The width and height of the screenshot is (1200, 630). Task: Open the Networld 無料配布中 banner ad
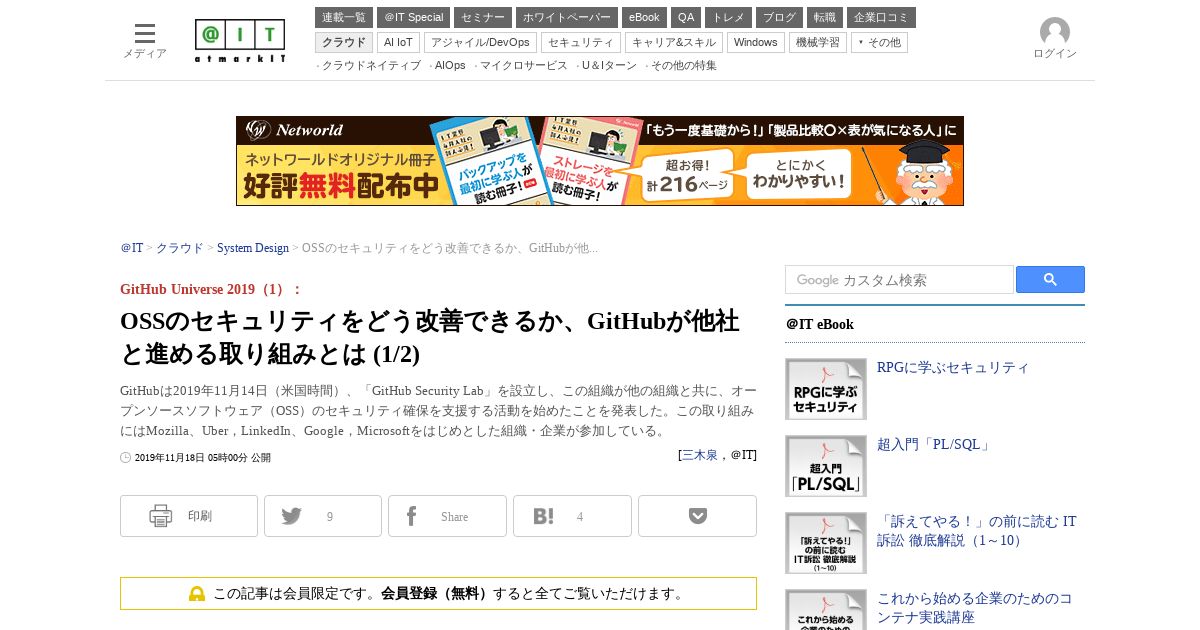point(600,161)
